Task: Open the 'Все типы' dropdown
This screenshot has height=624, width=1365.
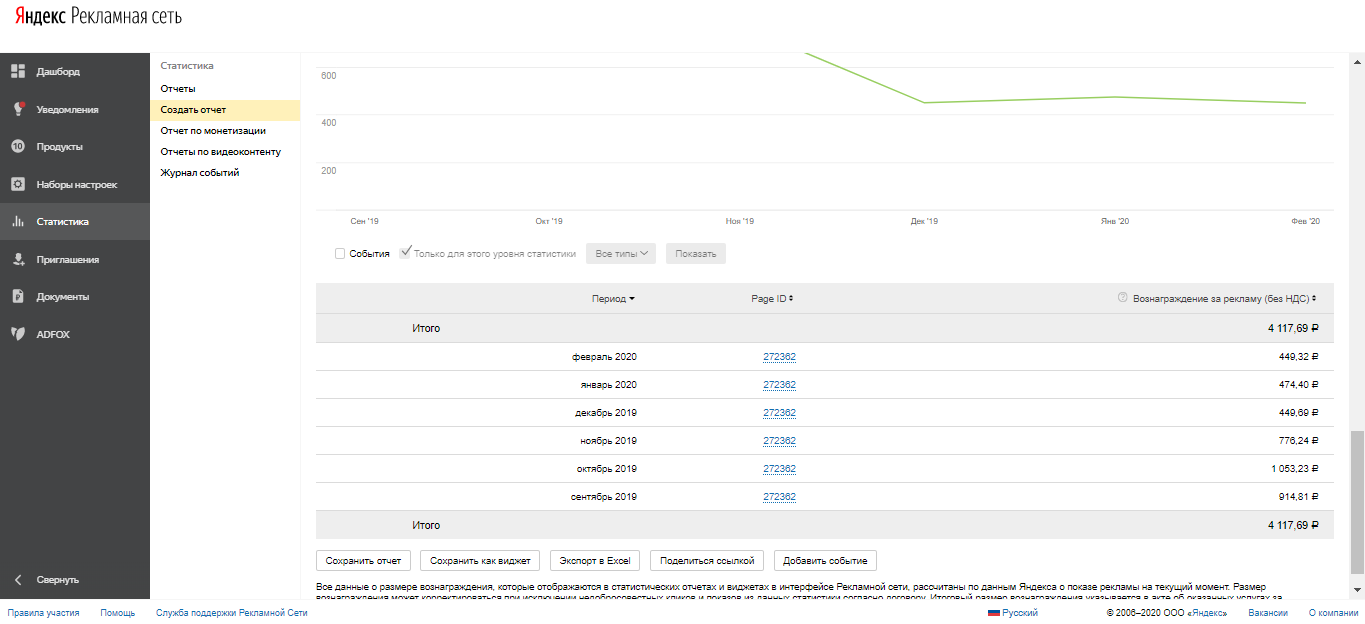Action: pyautogui.click(x=621, y=254)
